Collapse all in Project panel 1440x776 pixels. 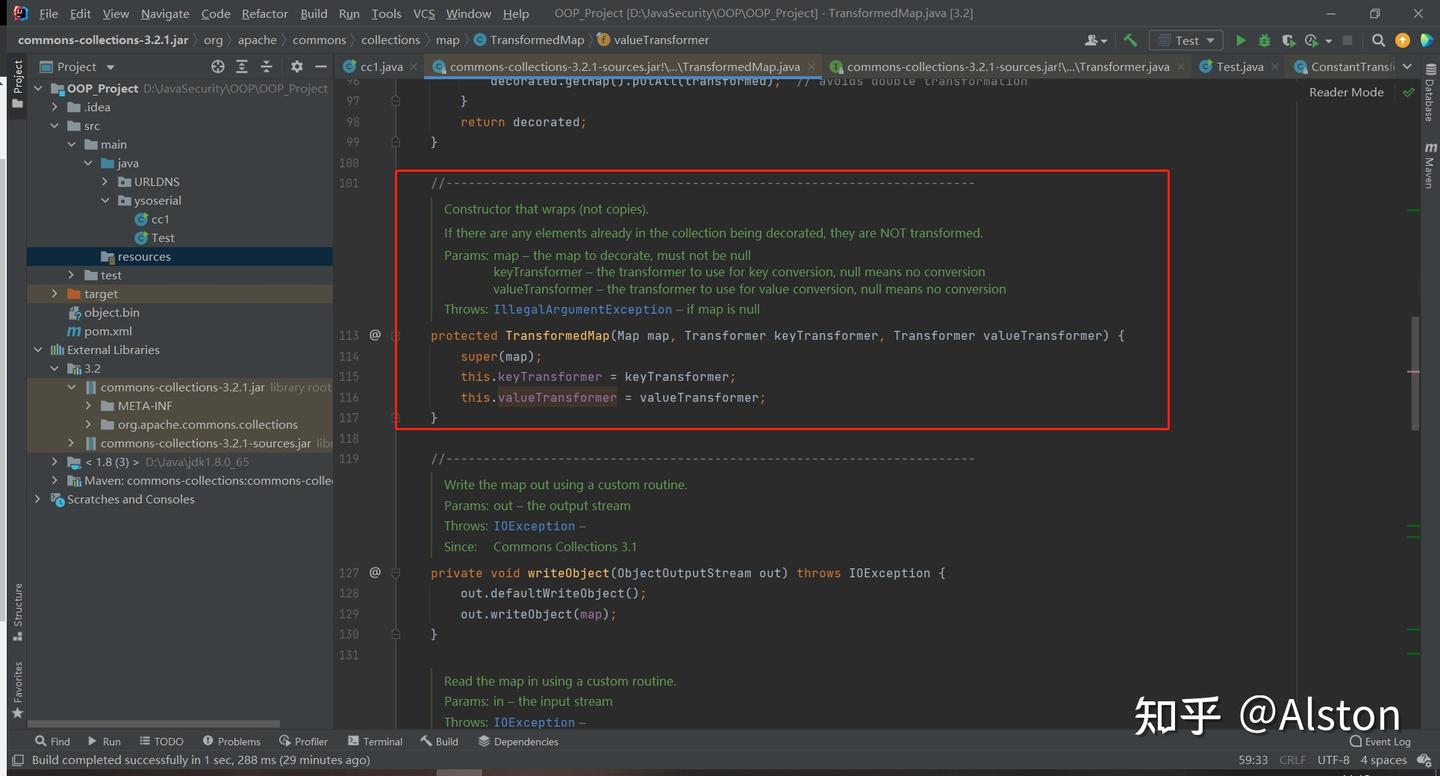pyautogui.click(x=266, y=66)
